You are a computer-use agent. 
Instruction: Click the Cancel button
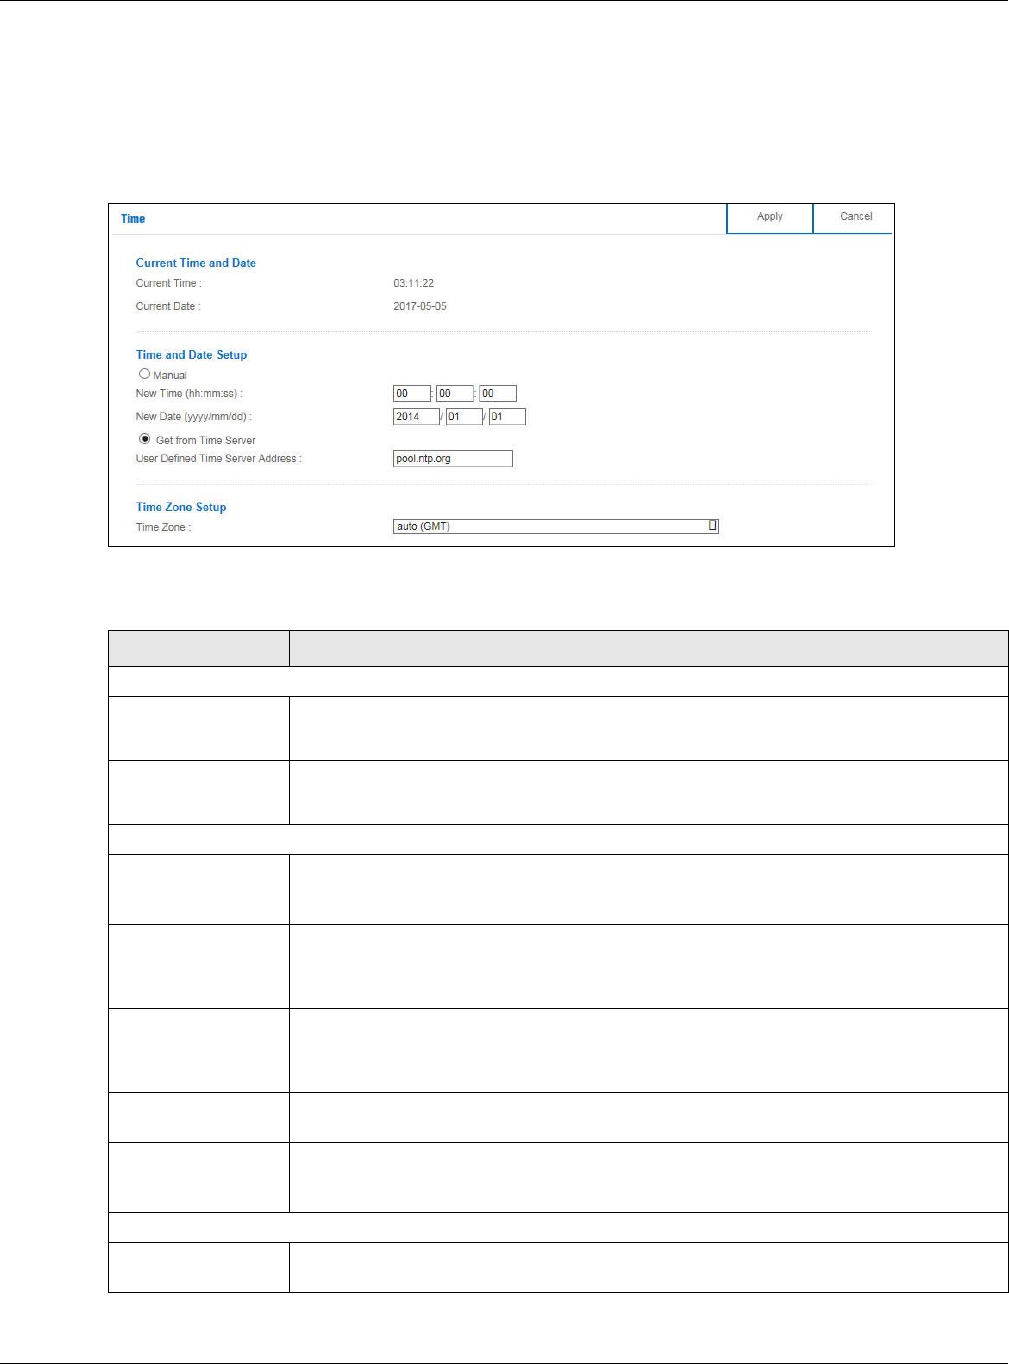click(855, 217)
